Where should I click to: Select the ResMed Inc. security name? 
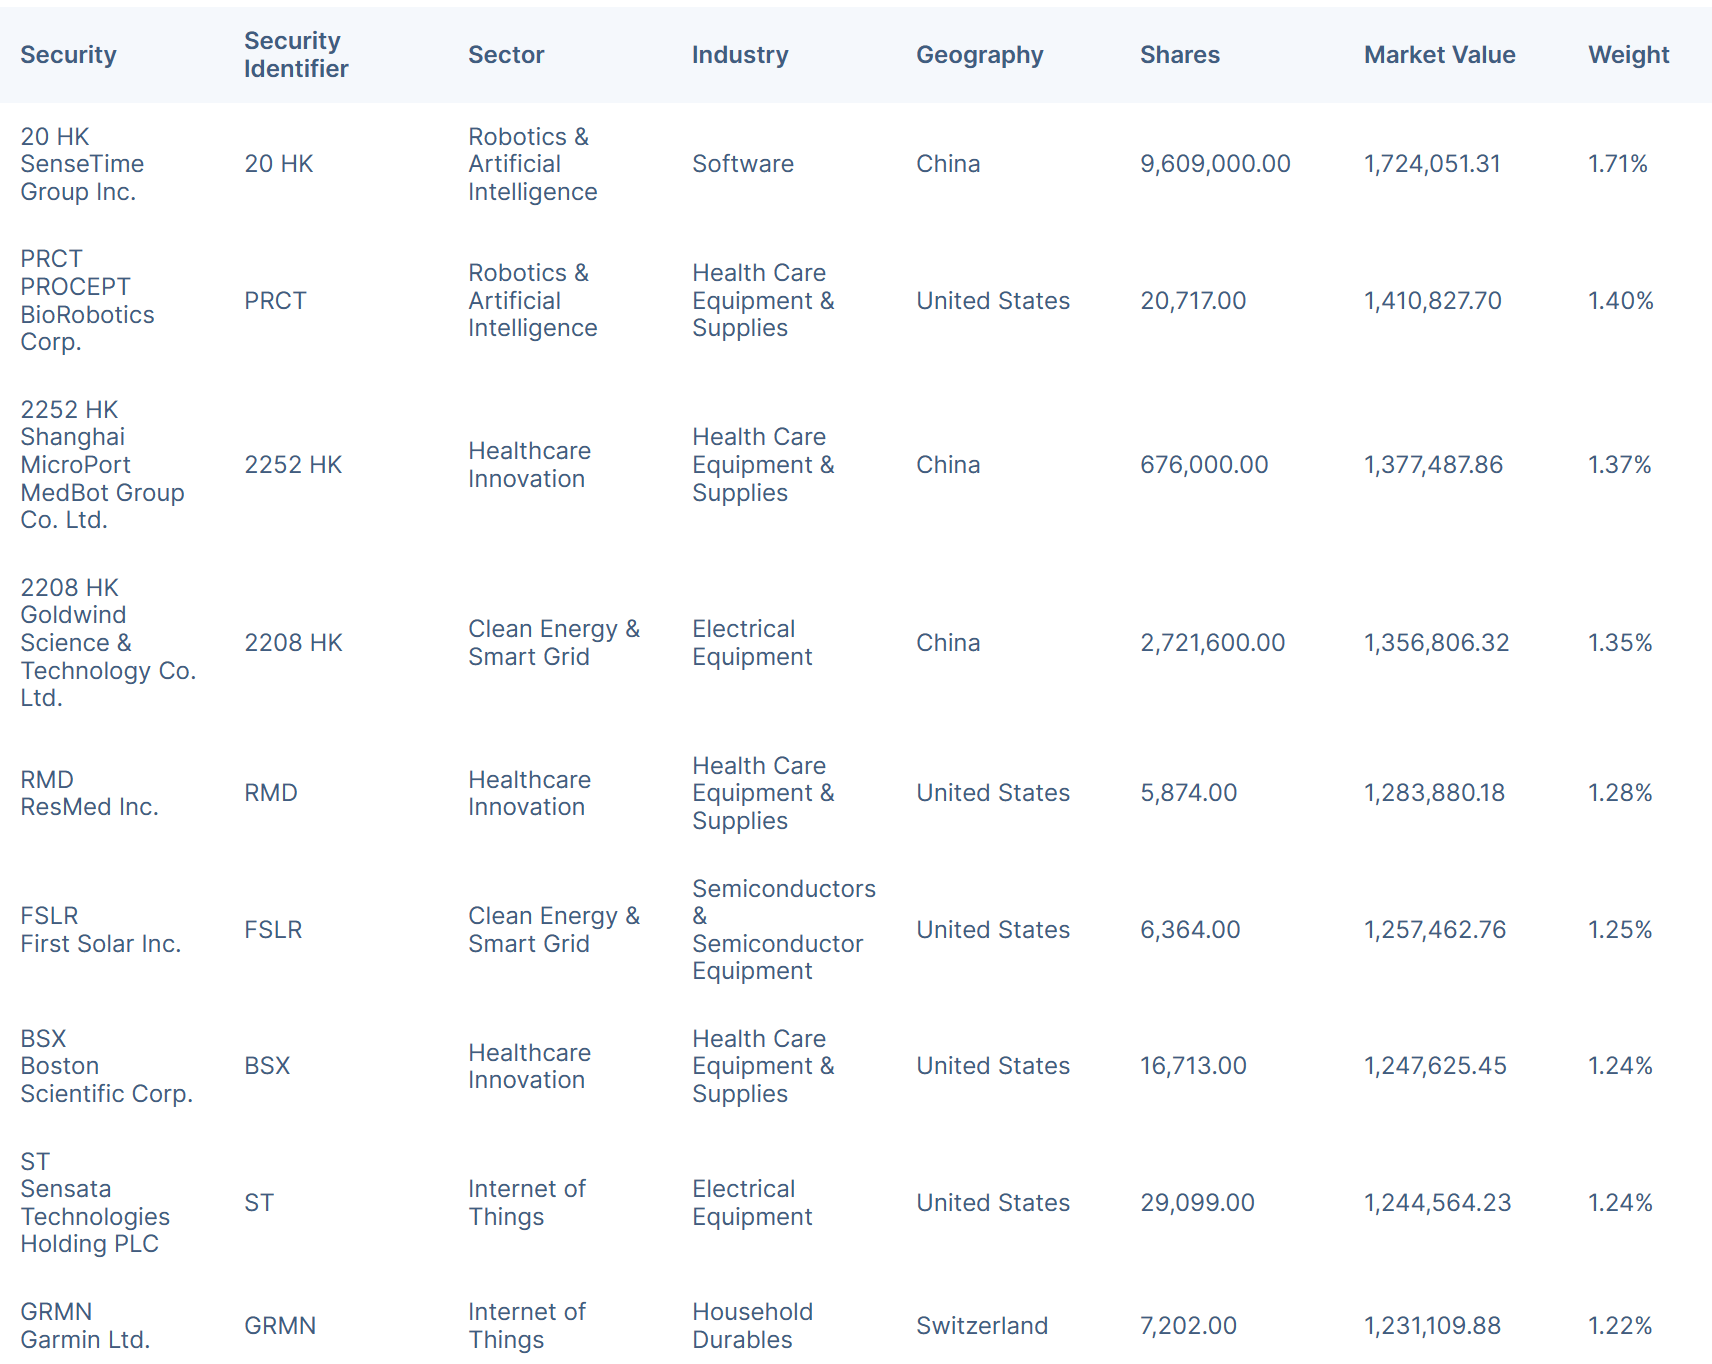[x=89, y=807]
